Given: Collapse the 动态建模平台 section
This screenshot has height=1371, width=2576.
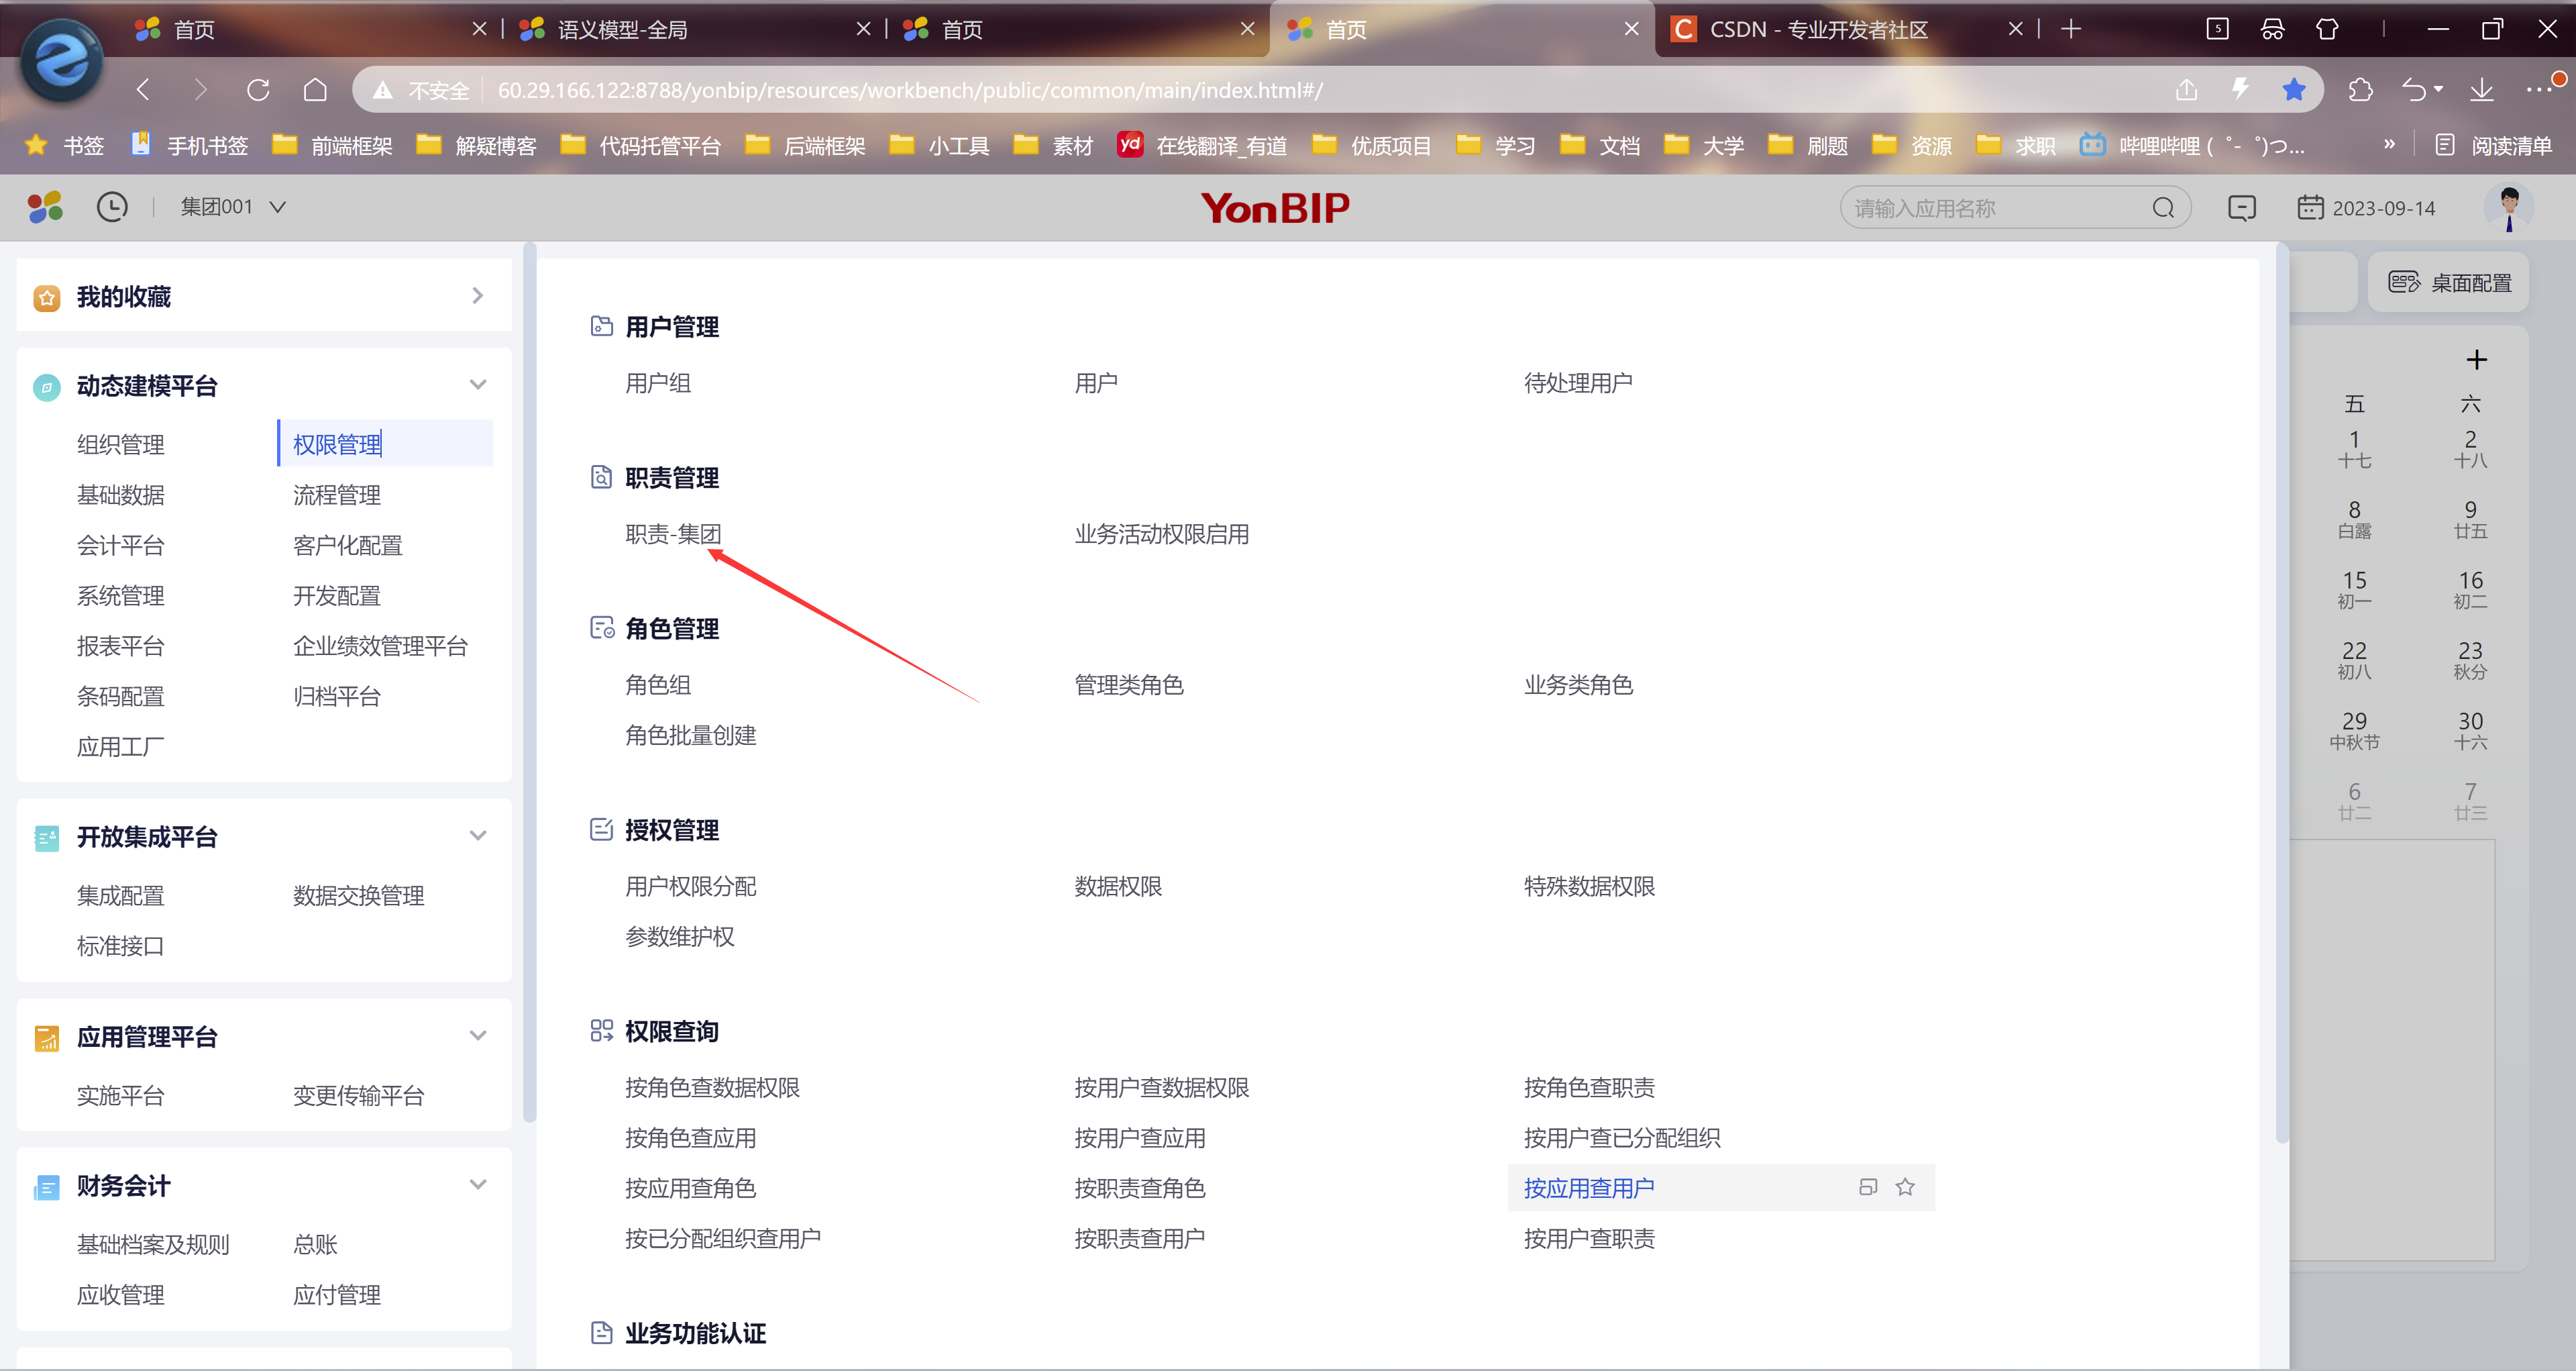Looking at the screenshot, I should click(478, 385).
